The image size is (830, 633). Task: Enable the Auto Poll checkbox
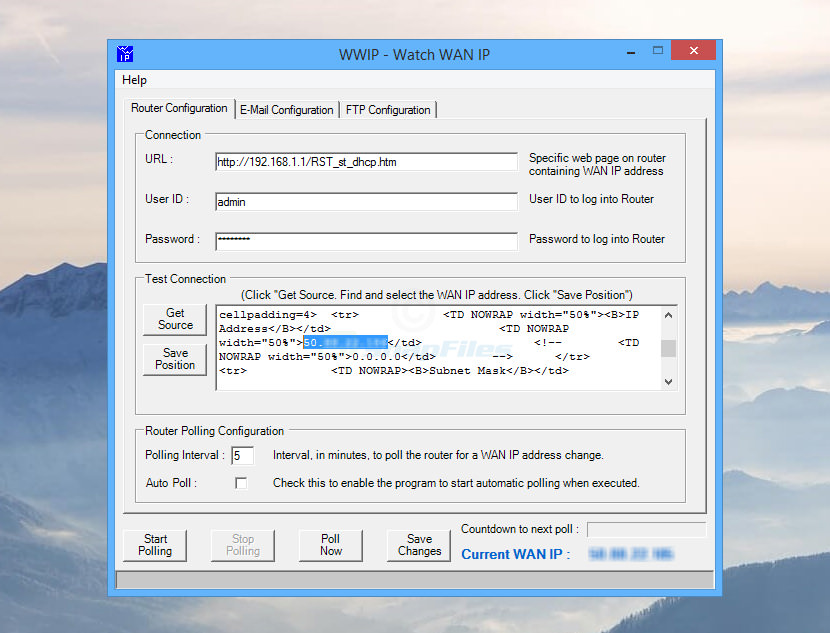(241, 483)
